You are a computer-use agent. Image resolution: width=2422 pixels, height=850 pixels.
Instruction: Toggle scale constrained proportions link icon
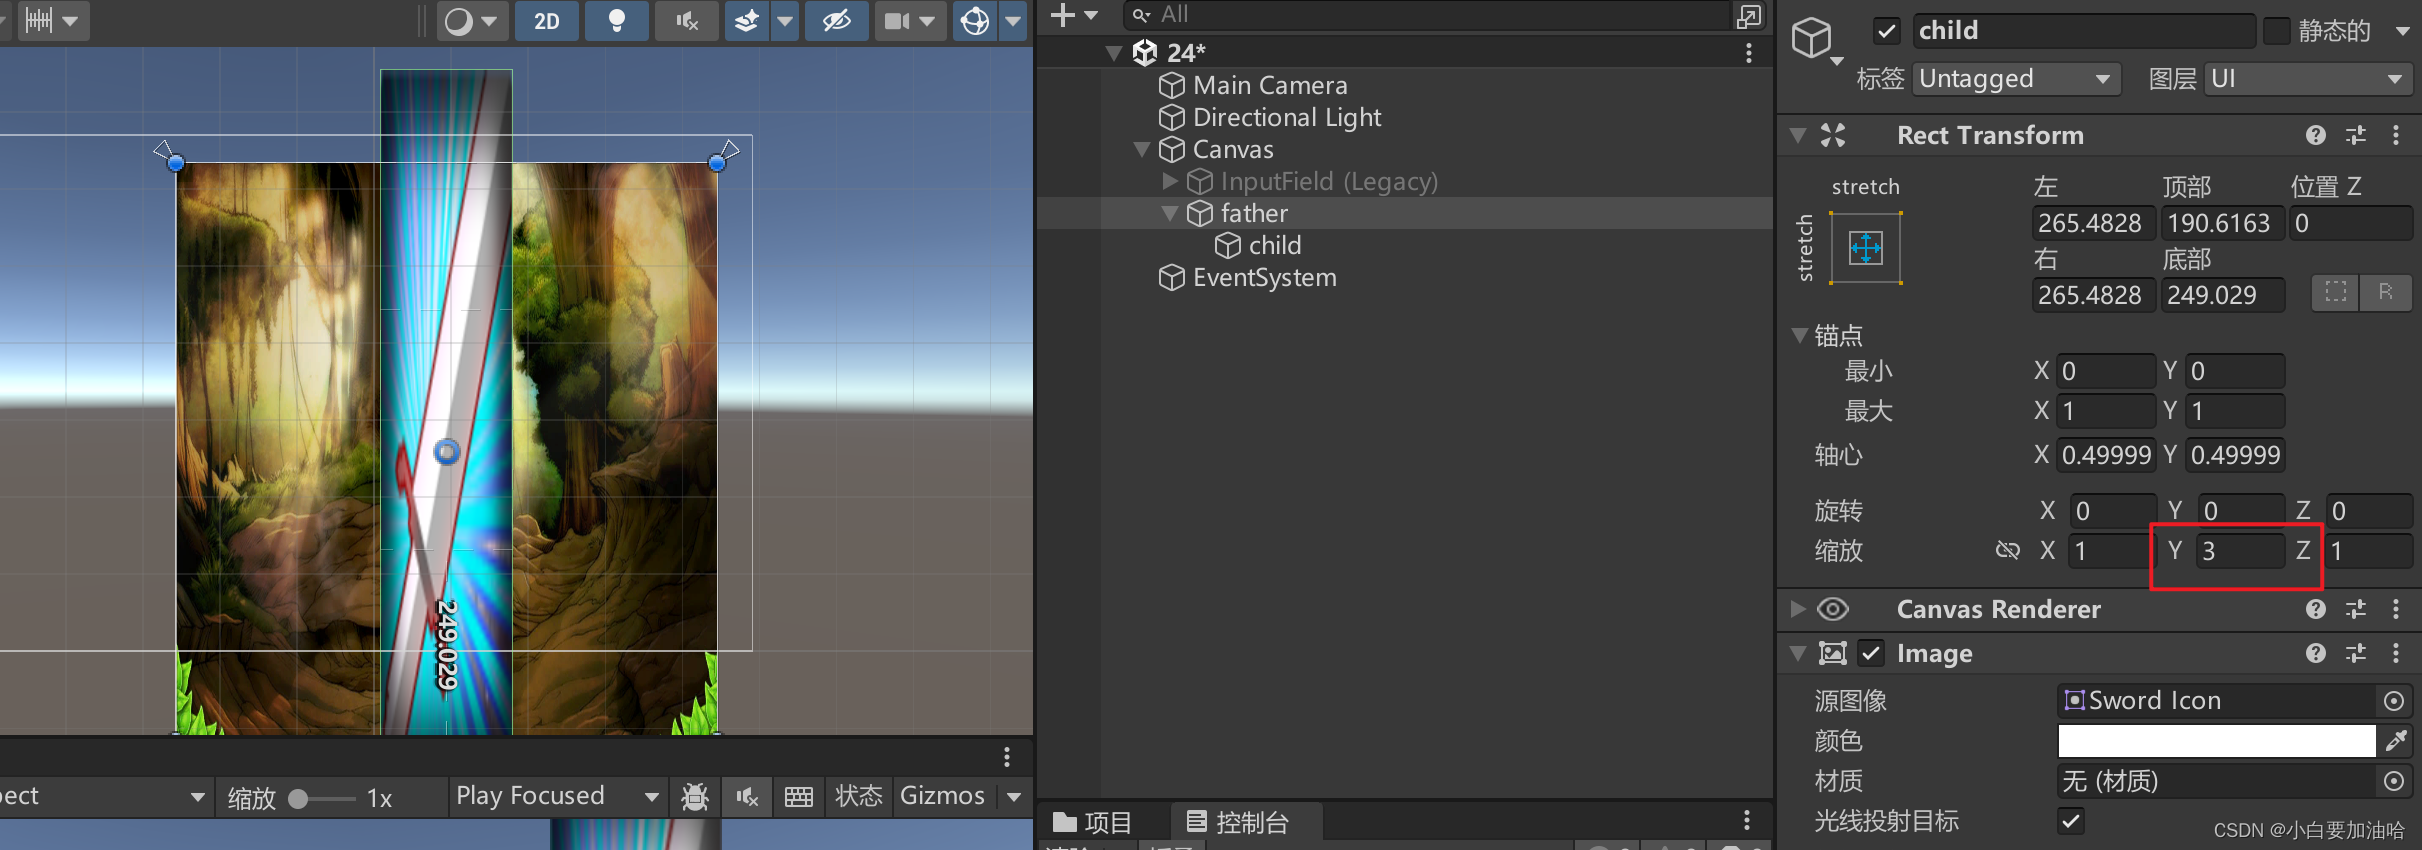2007,550
